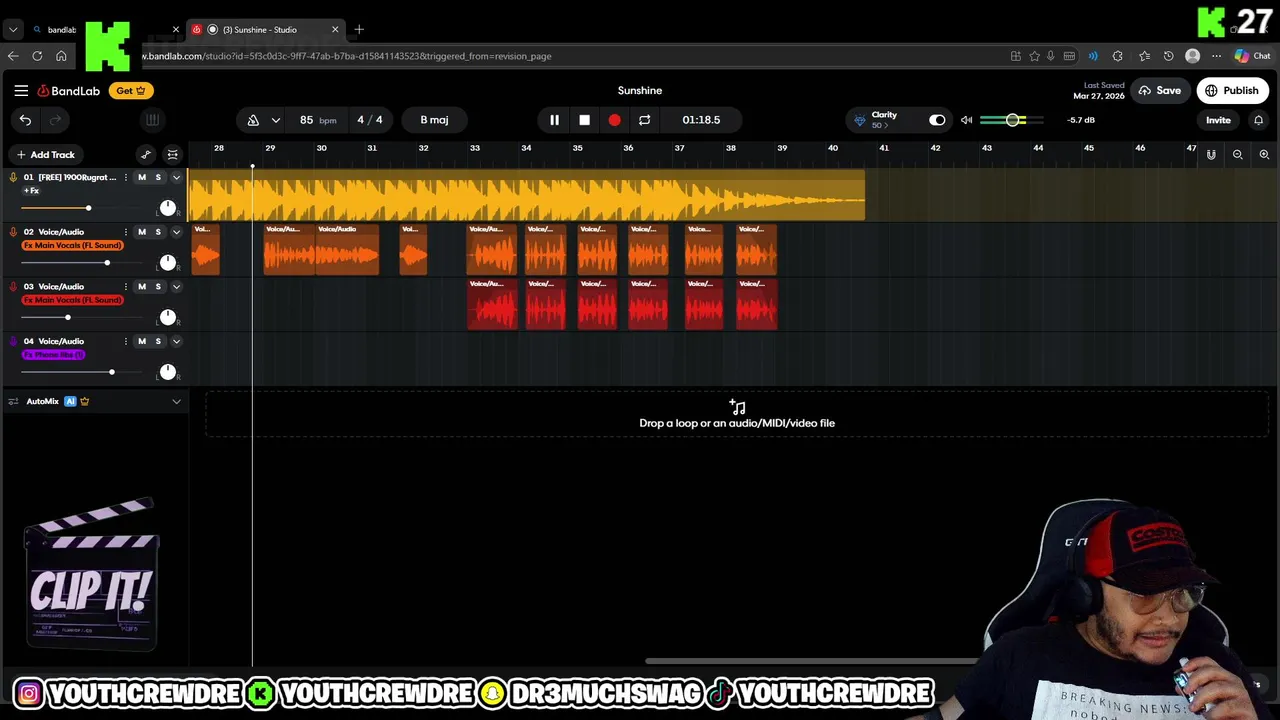Save the project
Image resolution: width=1280 pixels, height=720 pixels.
pyautogui.click(x=1159, y=91)
